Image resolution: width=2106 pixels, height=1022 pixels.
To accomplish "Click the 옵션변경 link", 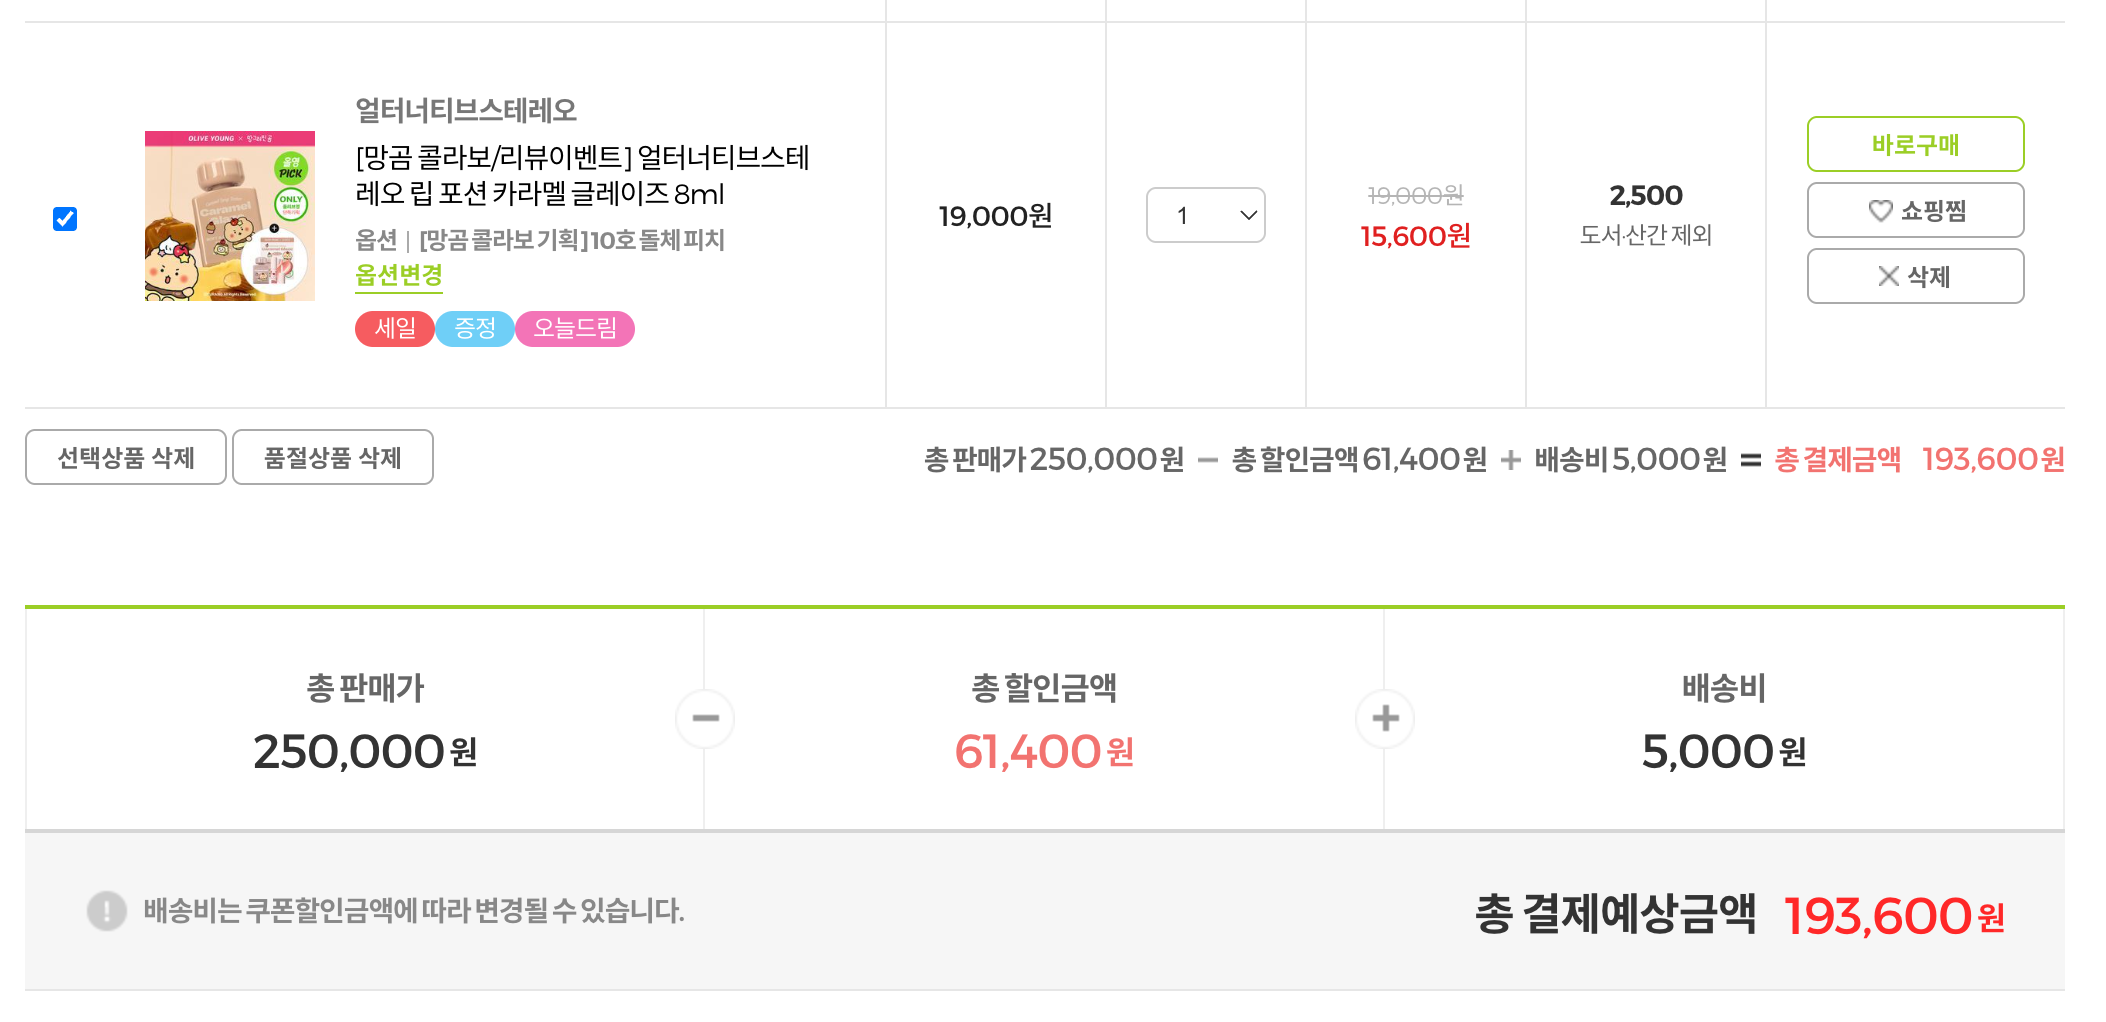I will 399,275.
